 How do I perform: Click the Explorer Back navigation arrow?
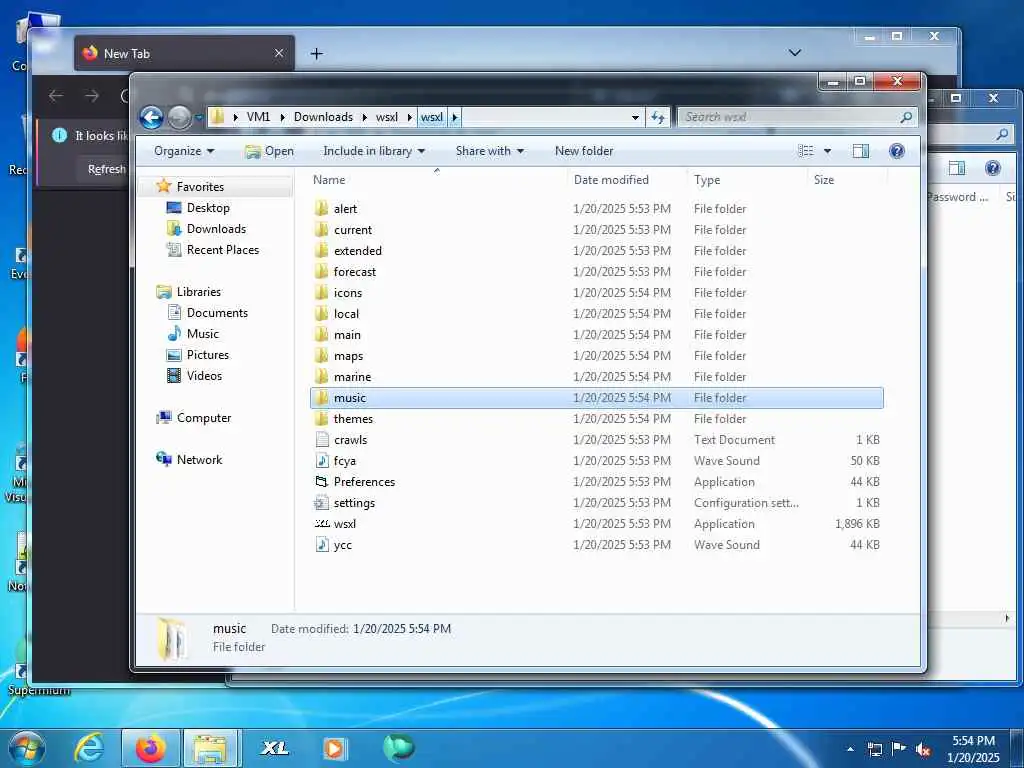pos(152,118)
